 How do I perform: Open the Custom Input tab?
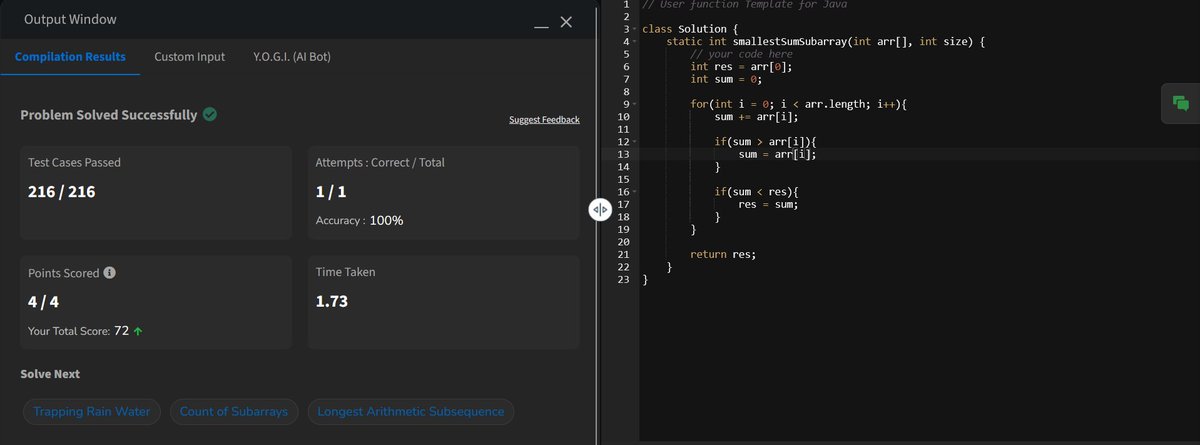(190, 57)
